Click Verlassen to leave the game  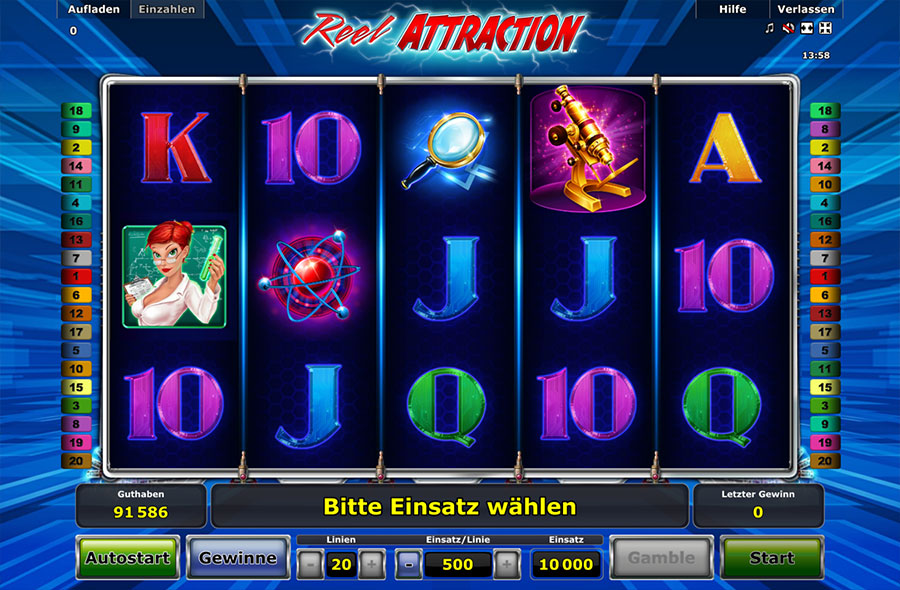pos(806,9)
